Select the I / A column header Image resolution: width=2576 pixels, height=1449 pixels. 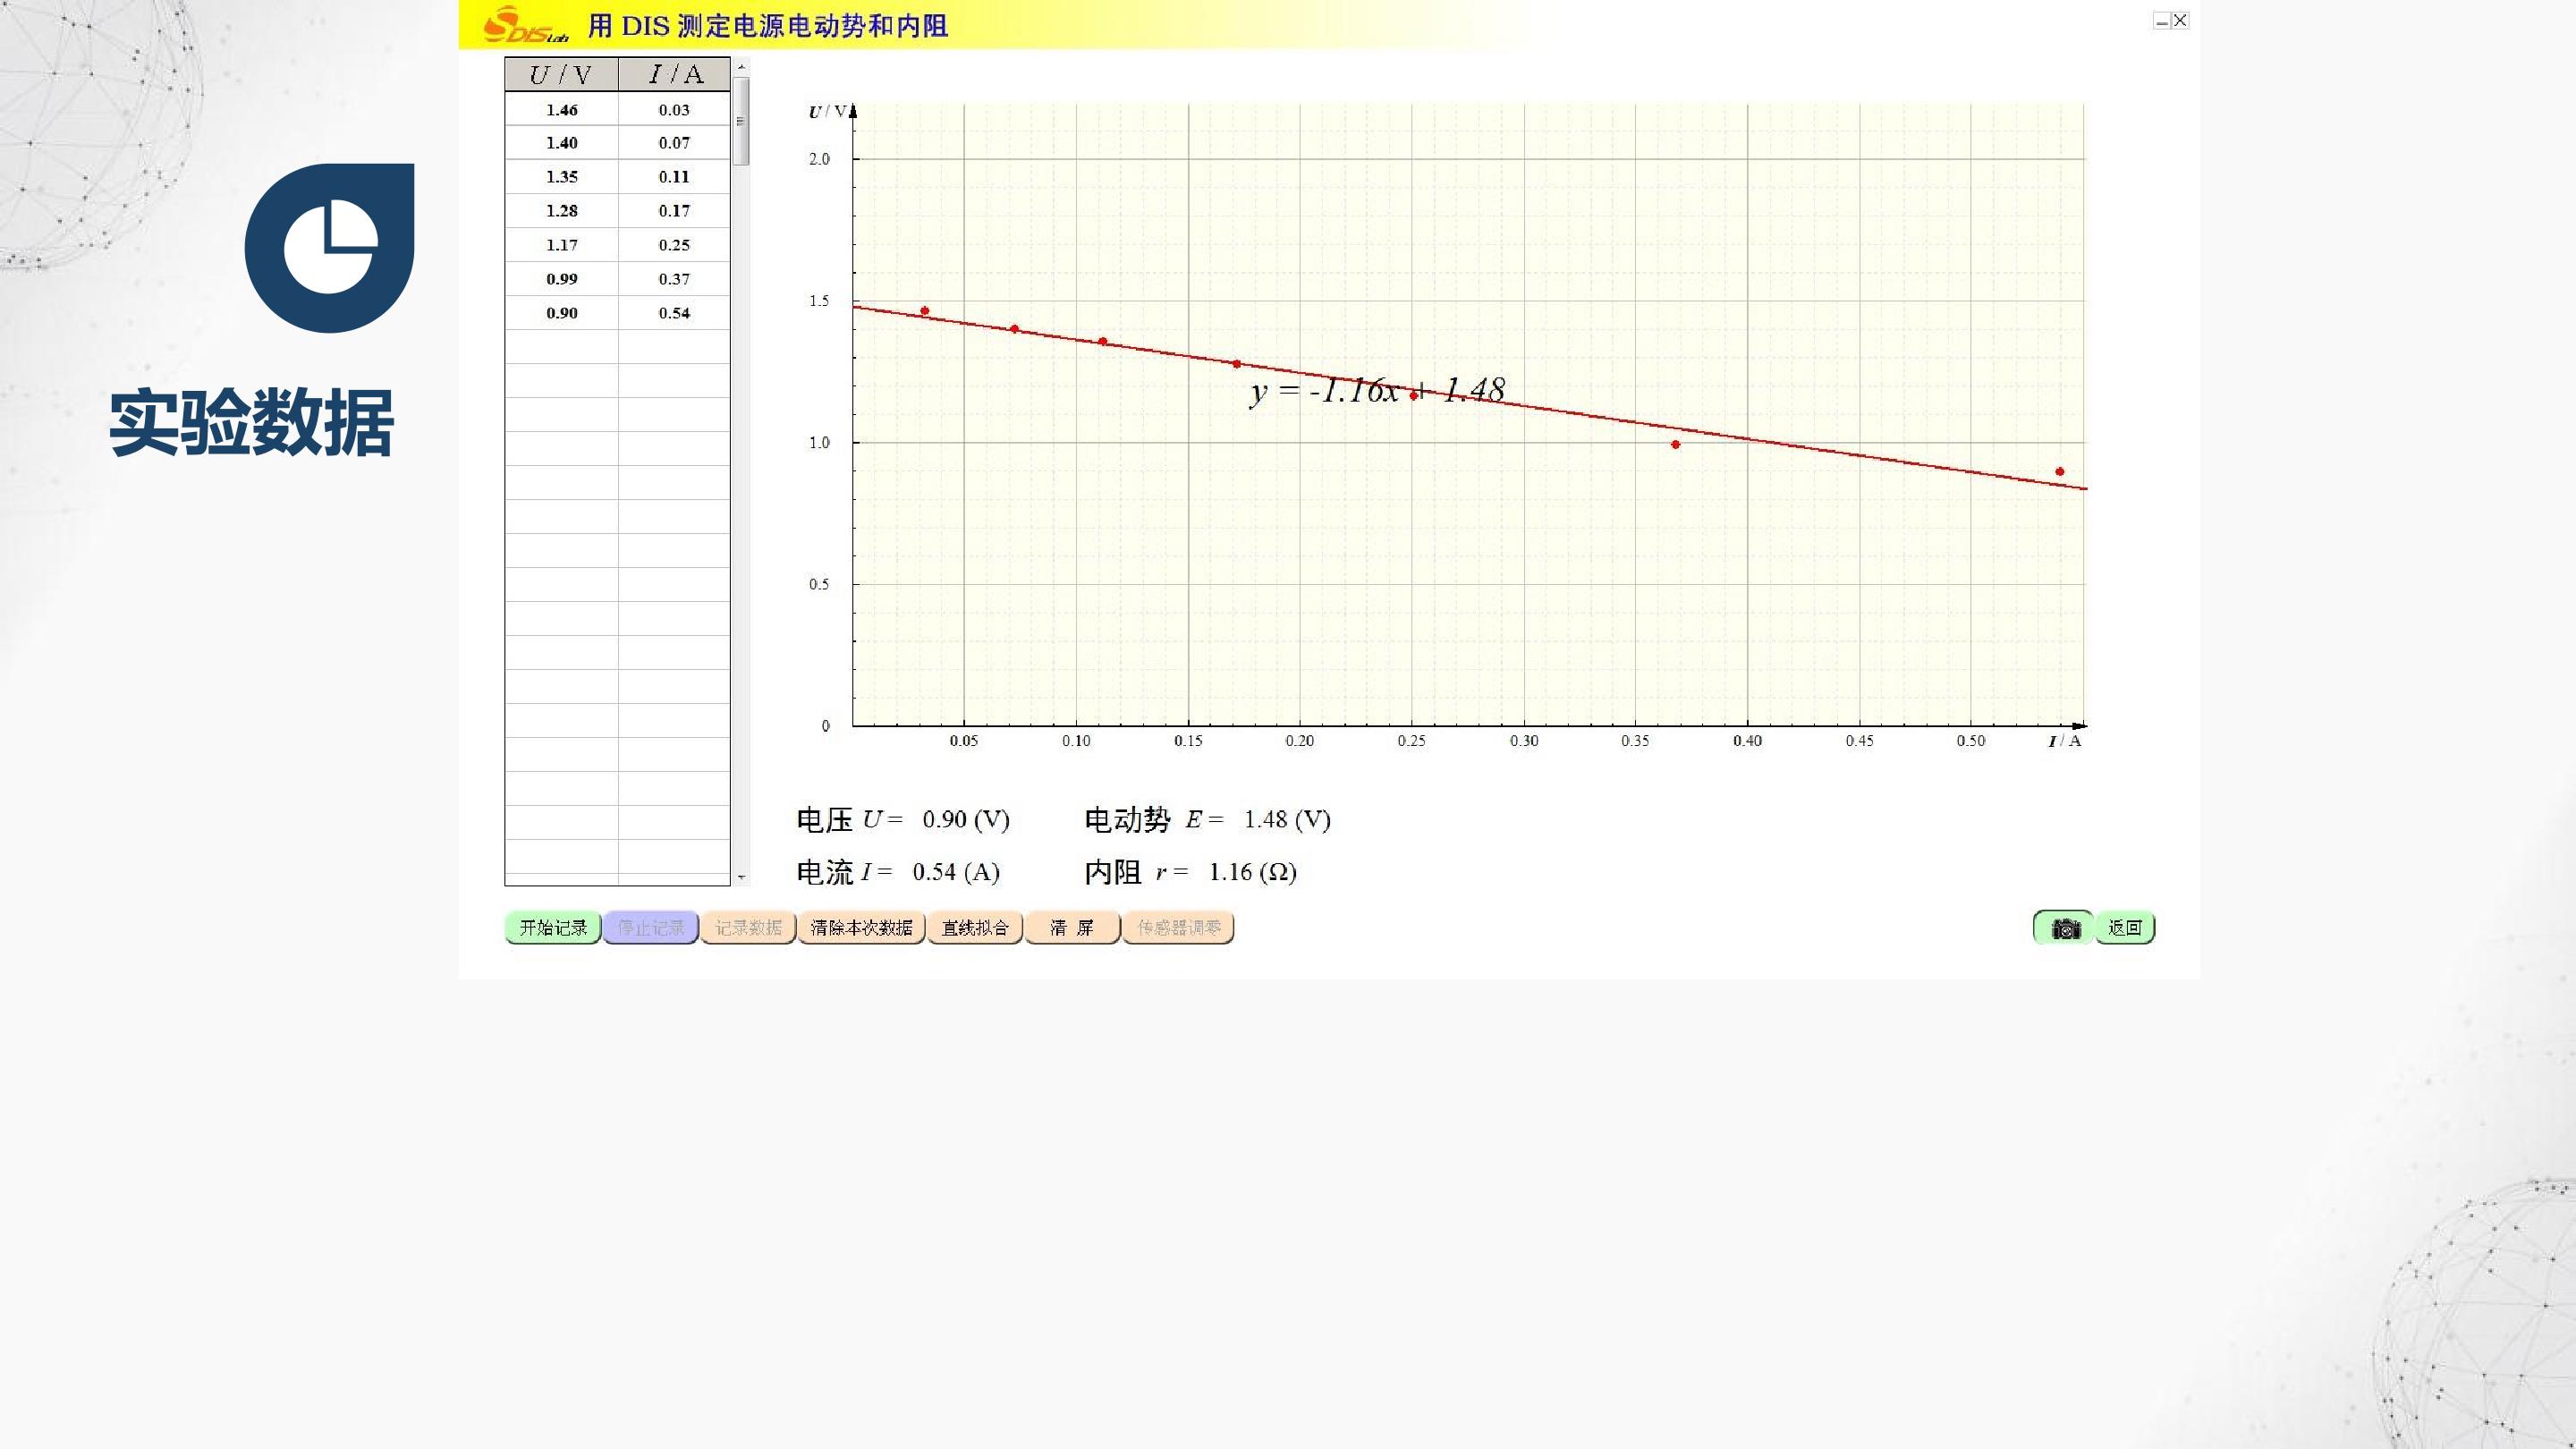[x=675, y=75]
